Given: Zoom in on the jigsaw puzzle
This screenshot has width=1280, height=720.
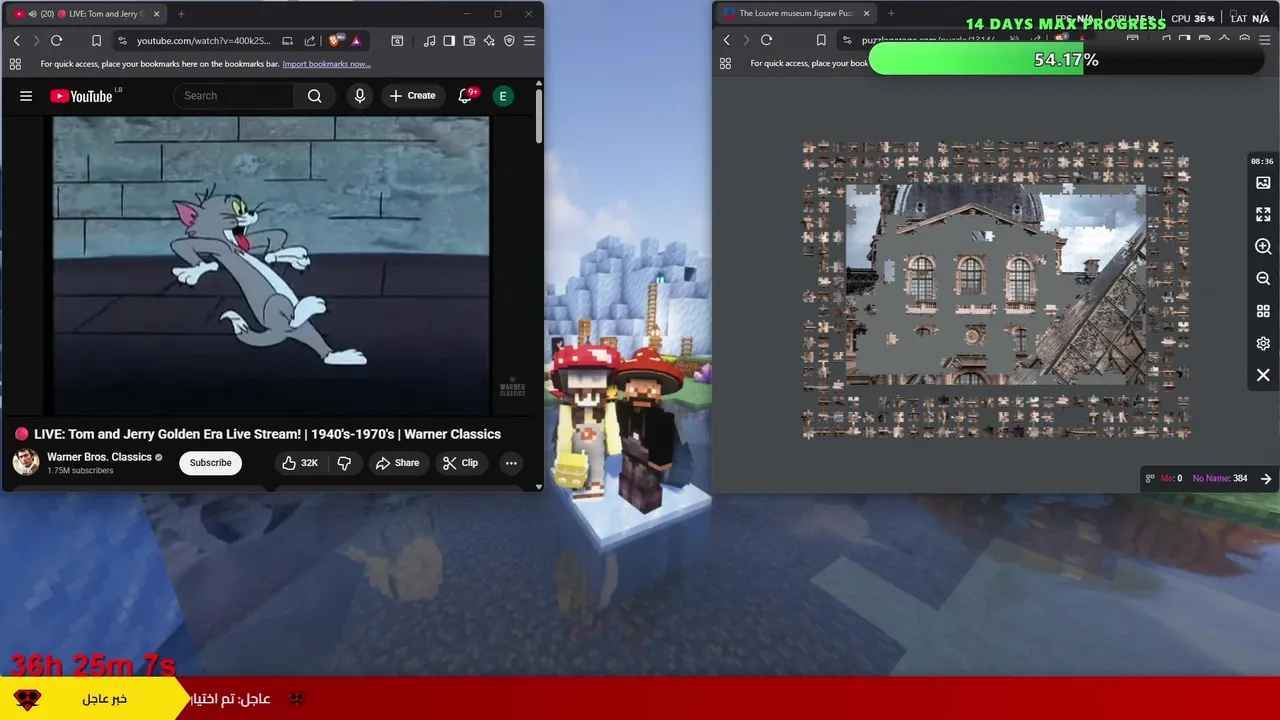Looking at the screenshot, I should 1263,247.
